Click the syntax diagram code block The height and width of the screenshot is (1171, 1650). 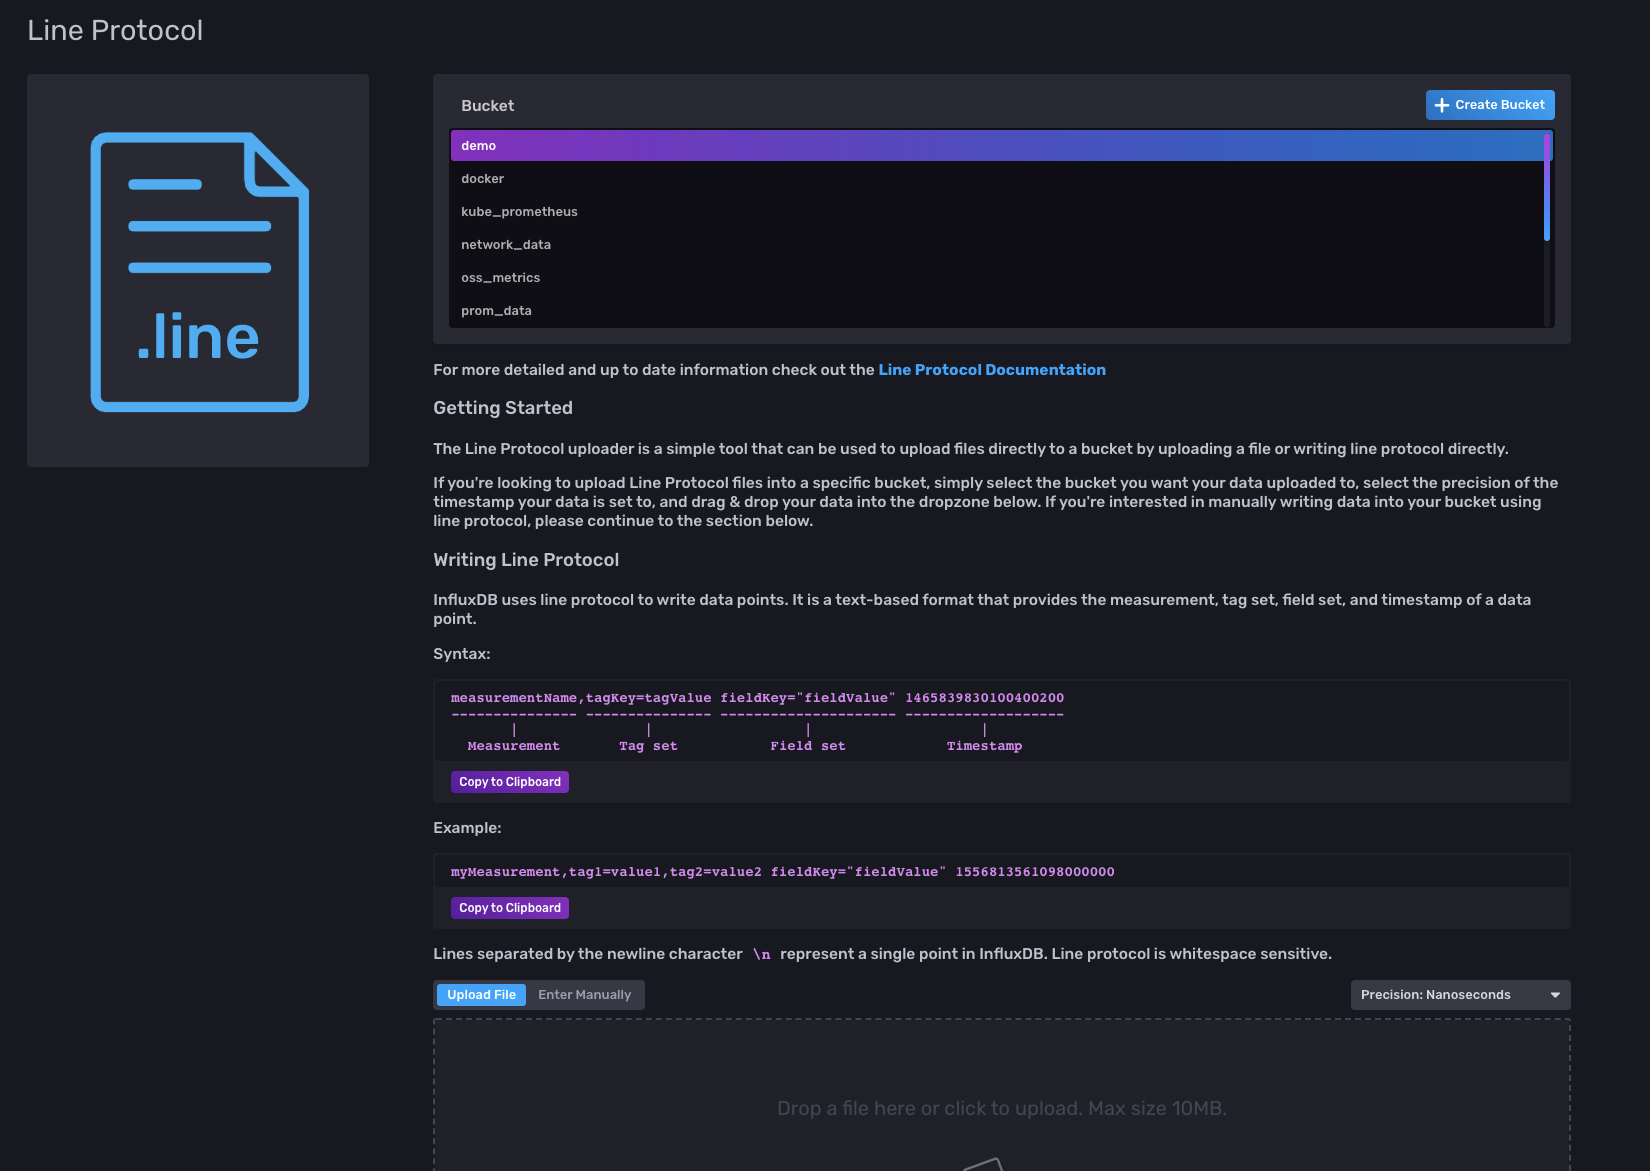(x=1000, y=720)
